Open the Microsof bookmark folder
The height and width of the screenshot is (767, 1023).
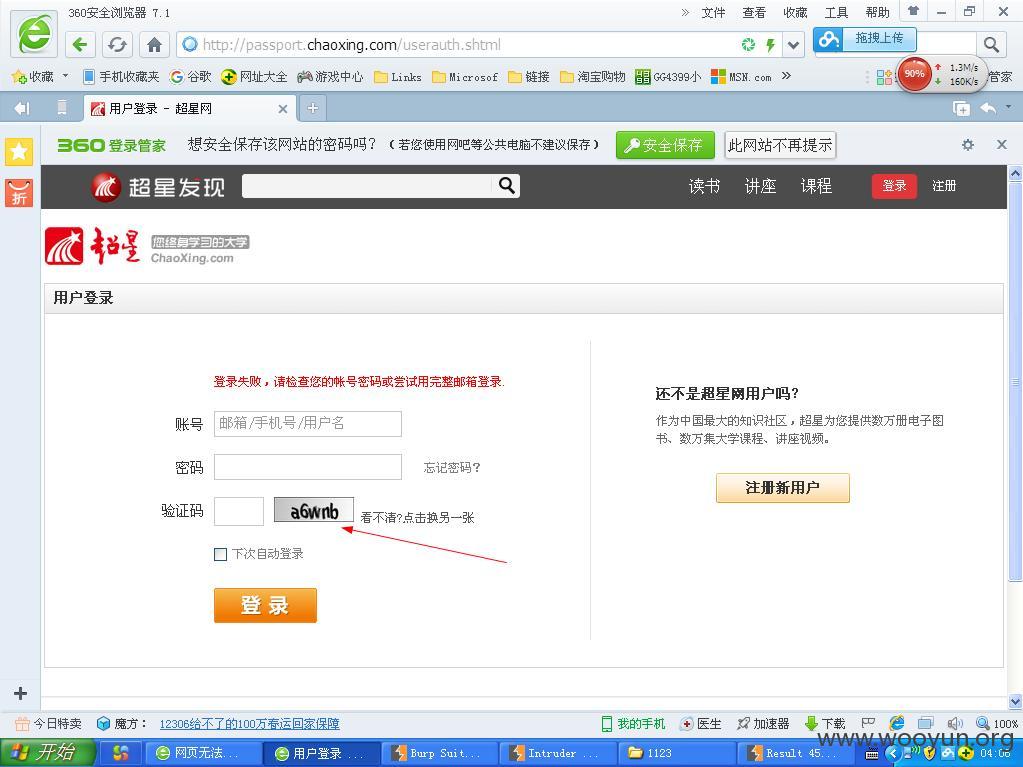(x=465, y=77)
